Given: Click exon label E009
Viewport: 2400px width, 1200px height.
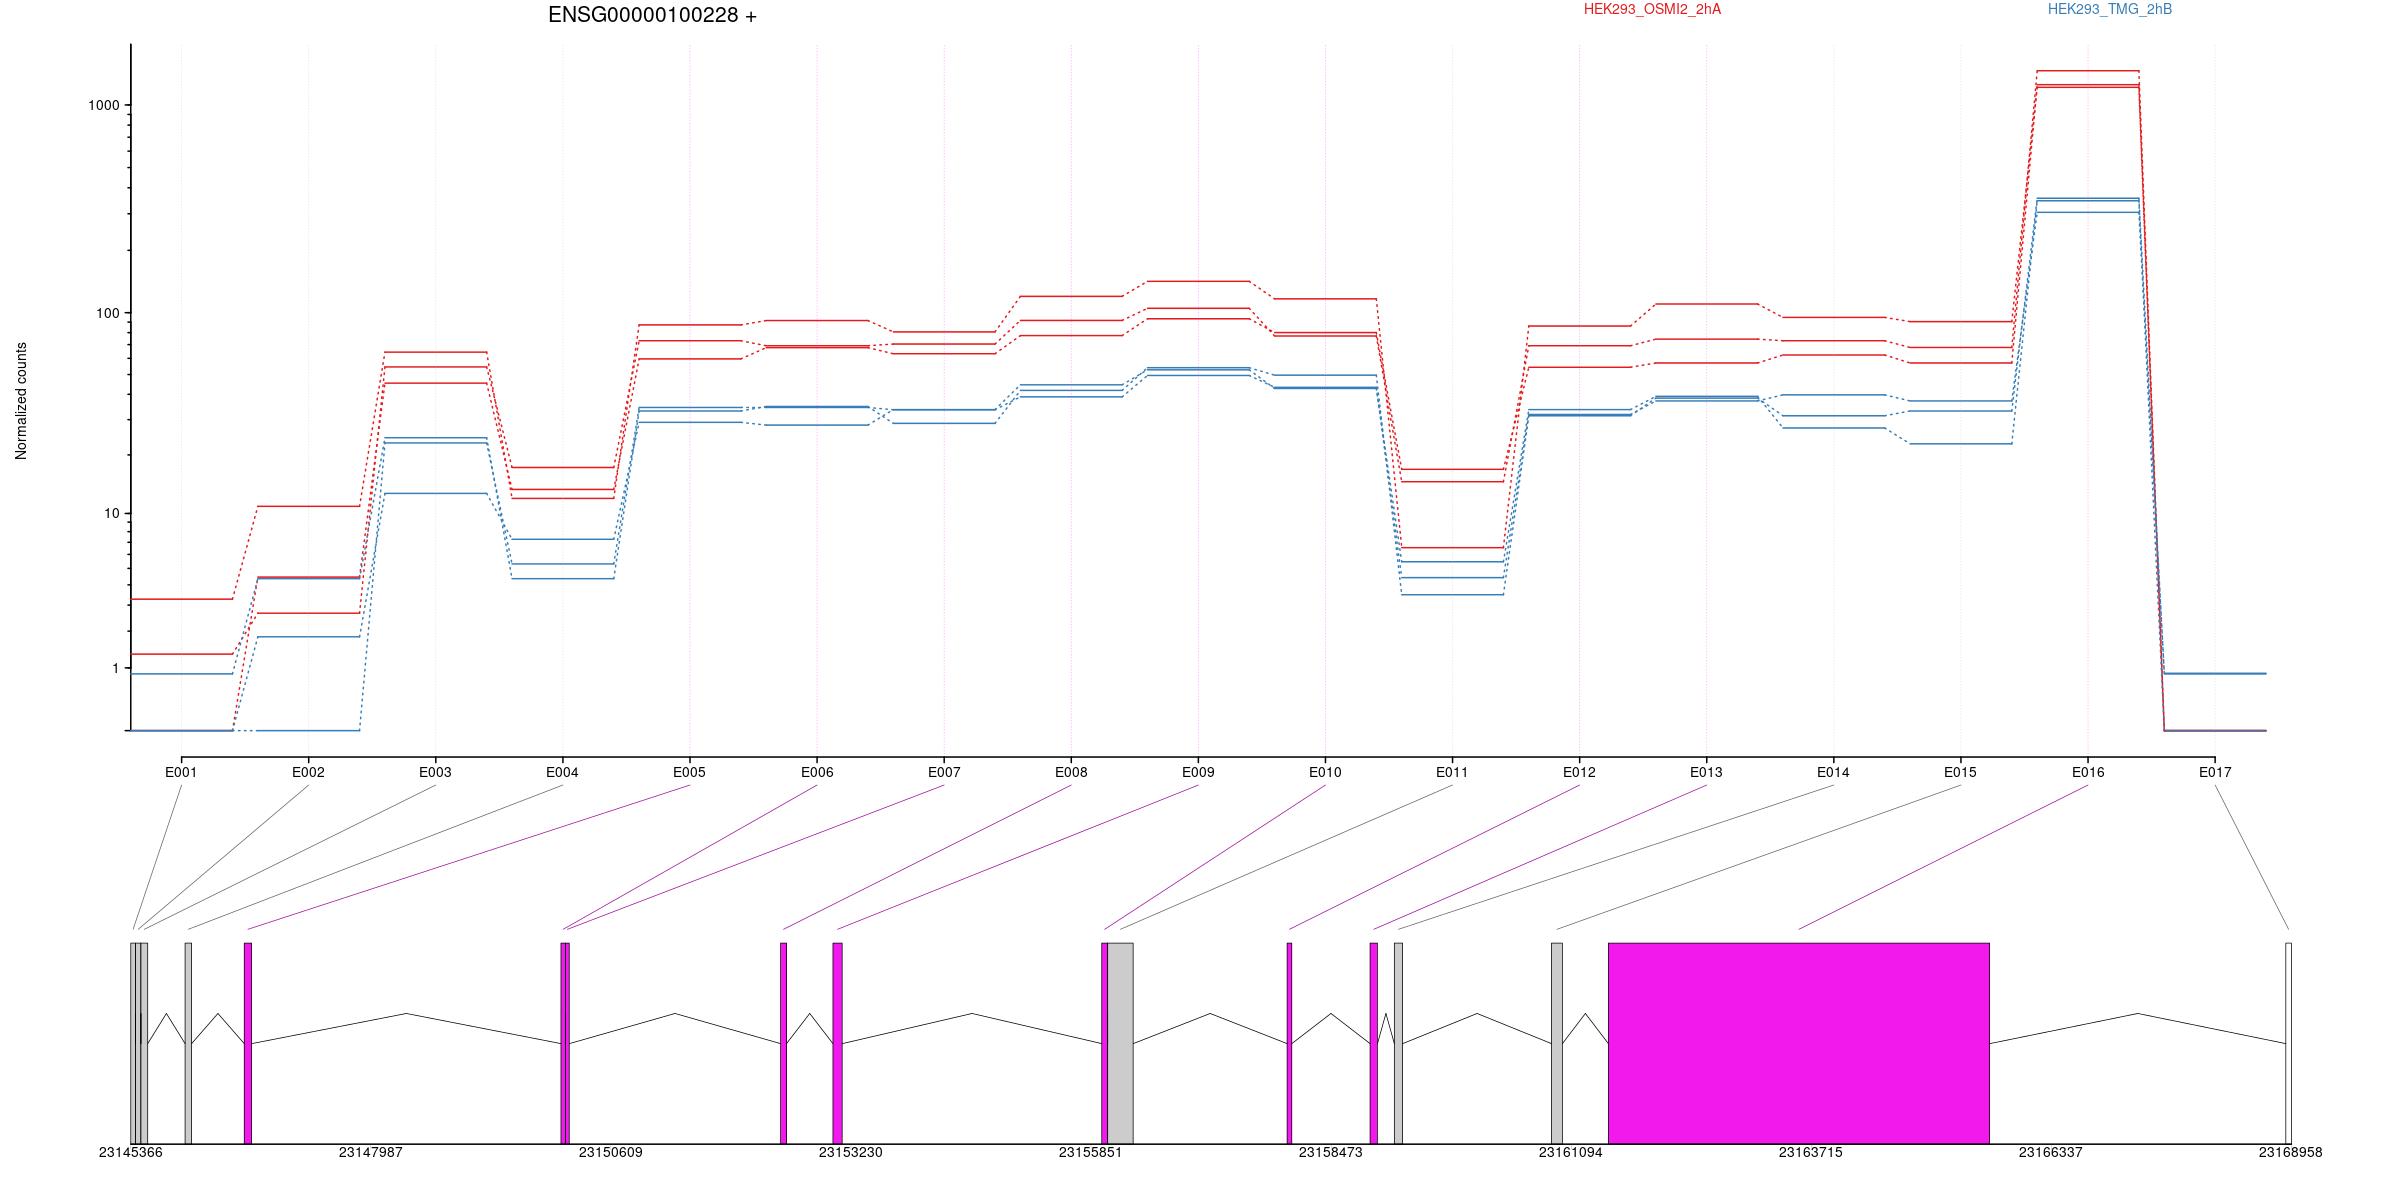Looking at the screenshot, I should [x=1198, y=772].
